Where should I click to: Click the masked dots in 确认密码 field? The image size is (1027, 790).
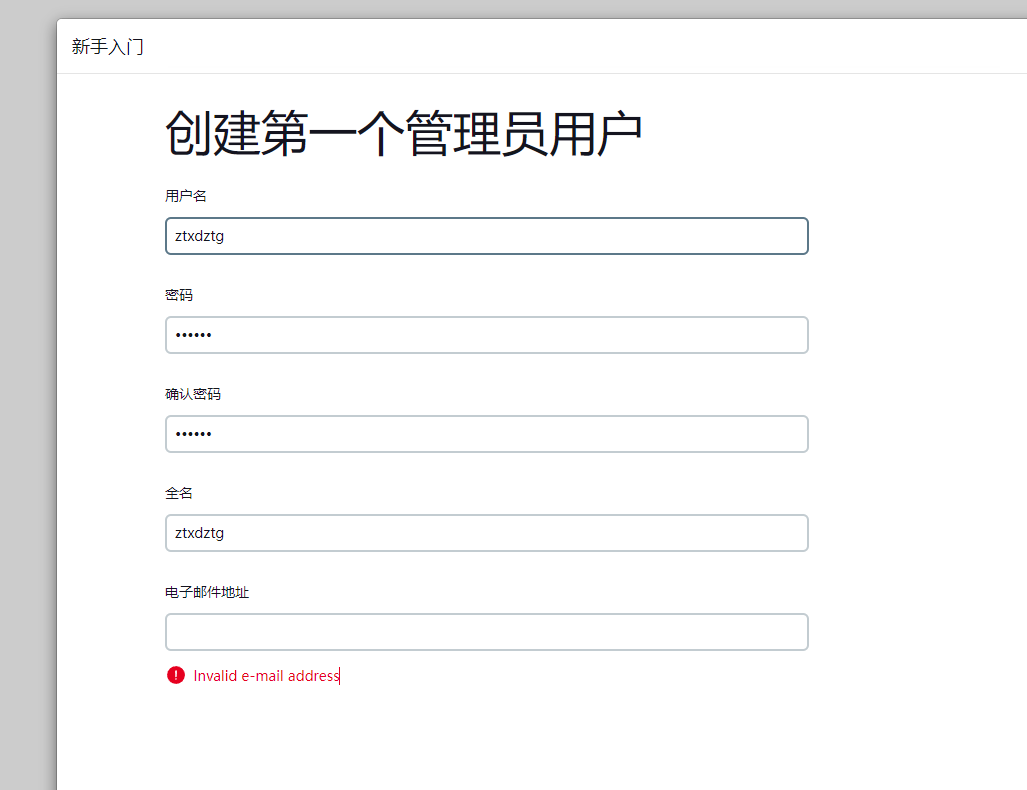click(x=193, y=434)
